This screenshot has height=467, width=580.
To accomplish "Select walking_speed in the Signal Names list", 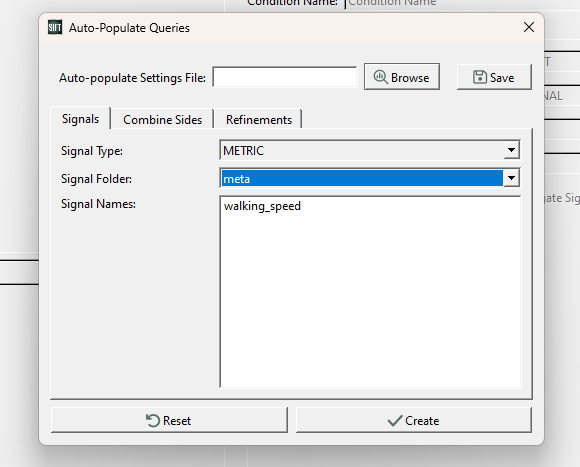I will pos(262,206).
